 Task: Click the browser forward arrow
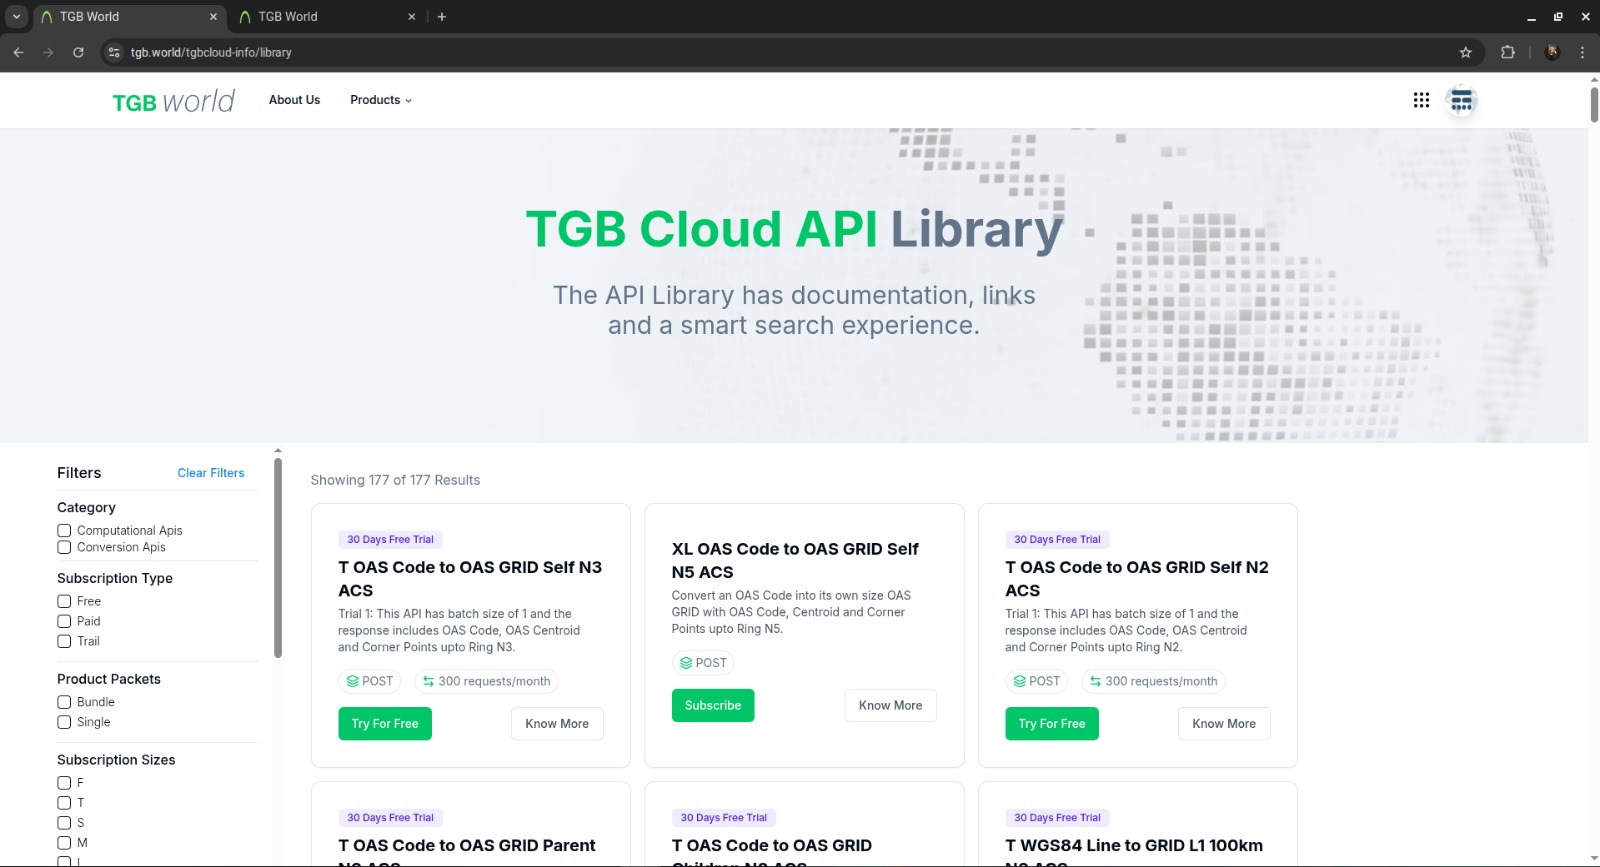48,52
